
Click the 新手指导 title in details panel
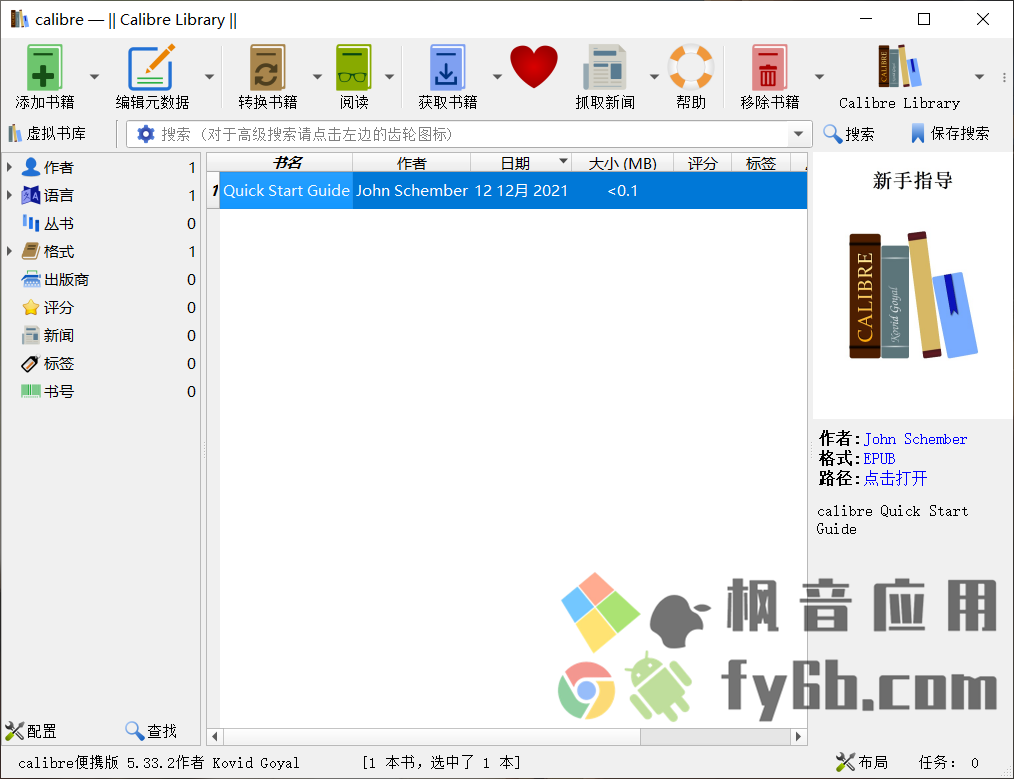(912, 180)
